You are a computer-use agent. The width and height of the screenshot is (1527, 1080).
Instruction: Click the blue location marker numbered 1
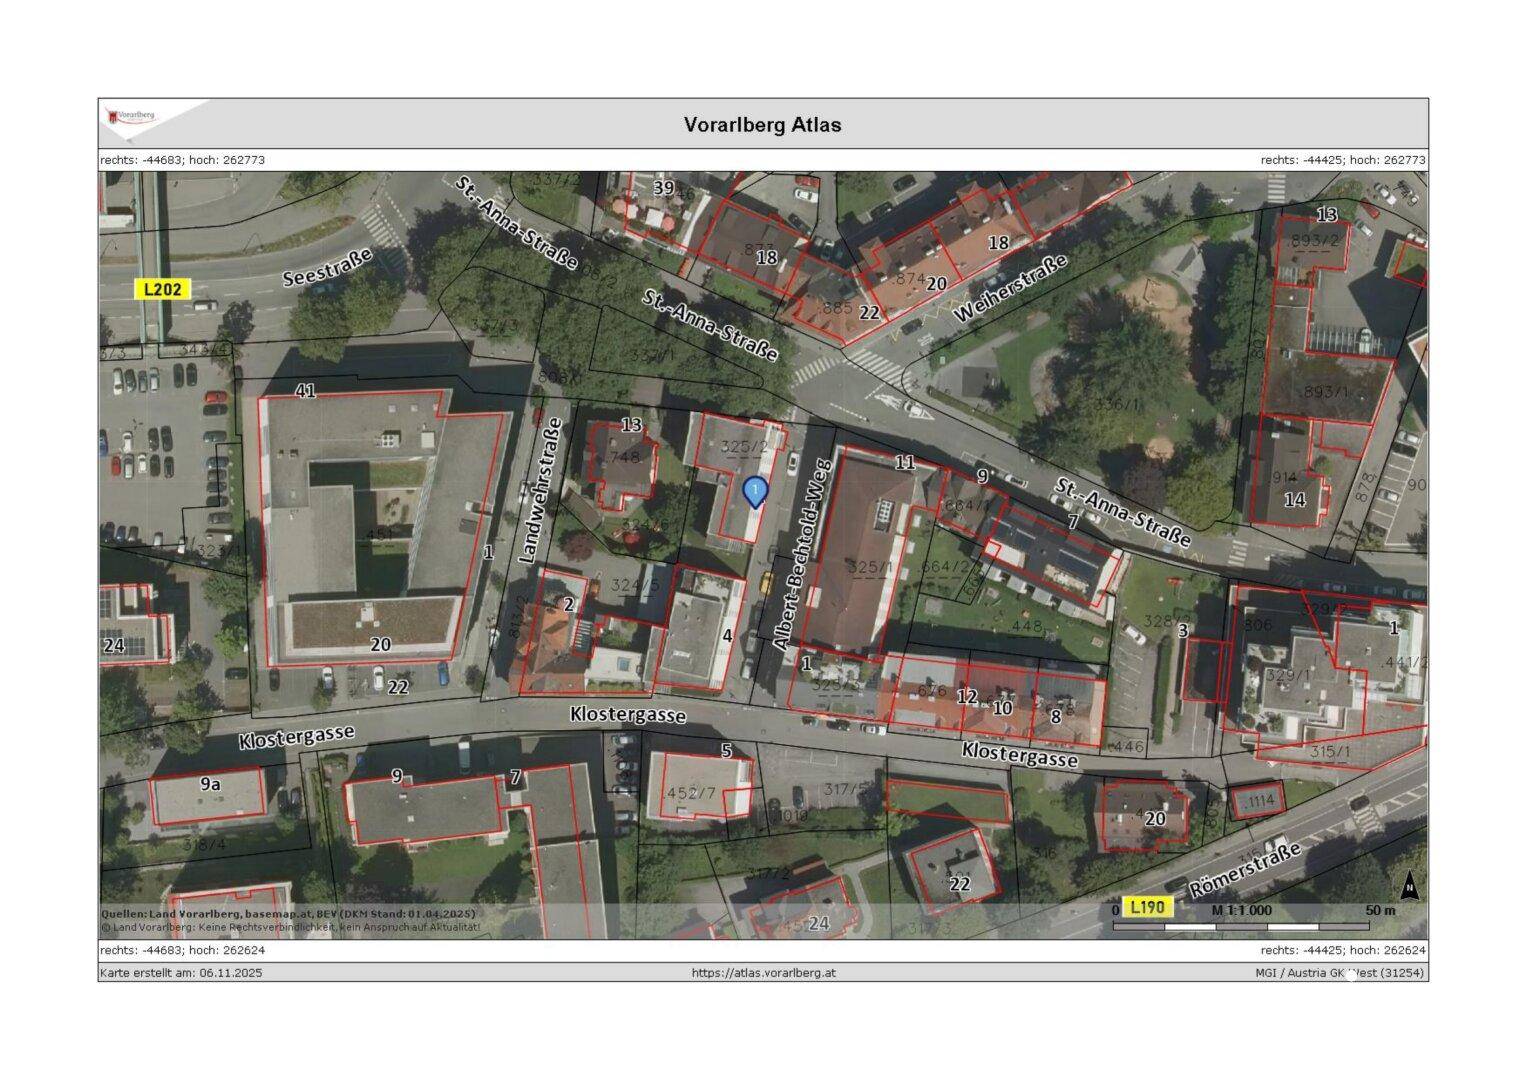coord(755,492)
